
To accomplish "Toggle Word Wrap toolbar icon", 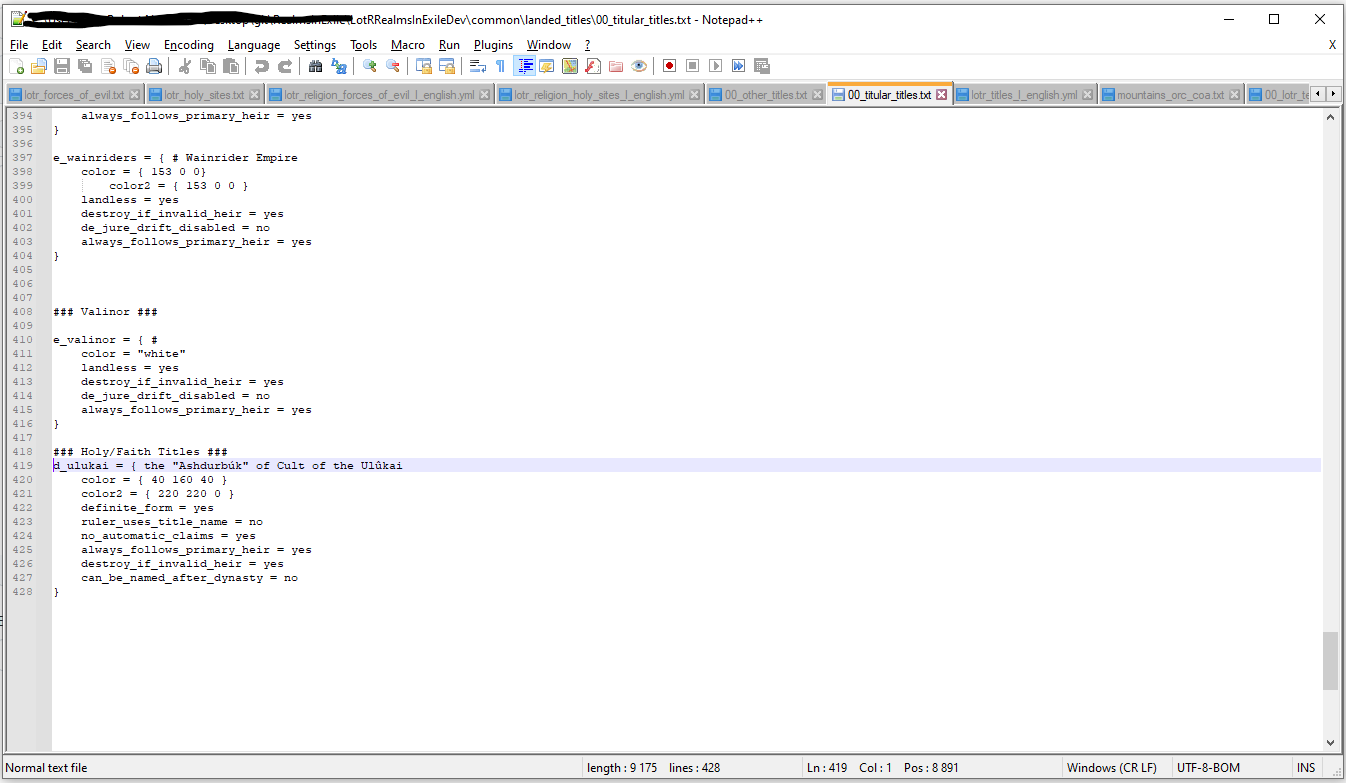I will (x=478, y=66).
